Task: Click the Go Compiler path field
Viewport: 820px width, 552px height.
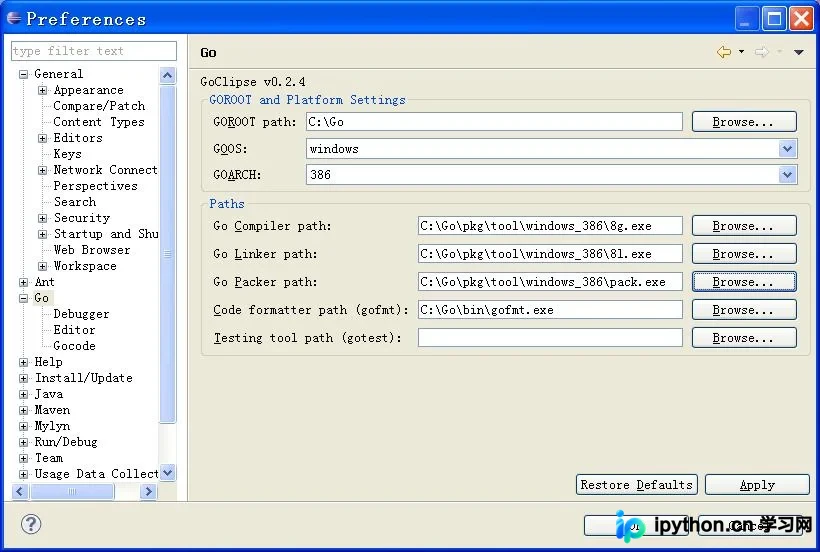Action: pyautogui.click(x=550, y=226)
